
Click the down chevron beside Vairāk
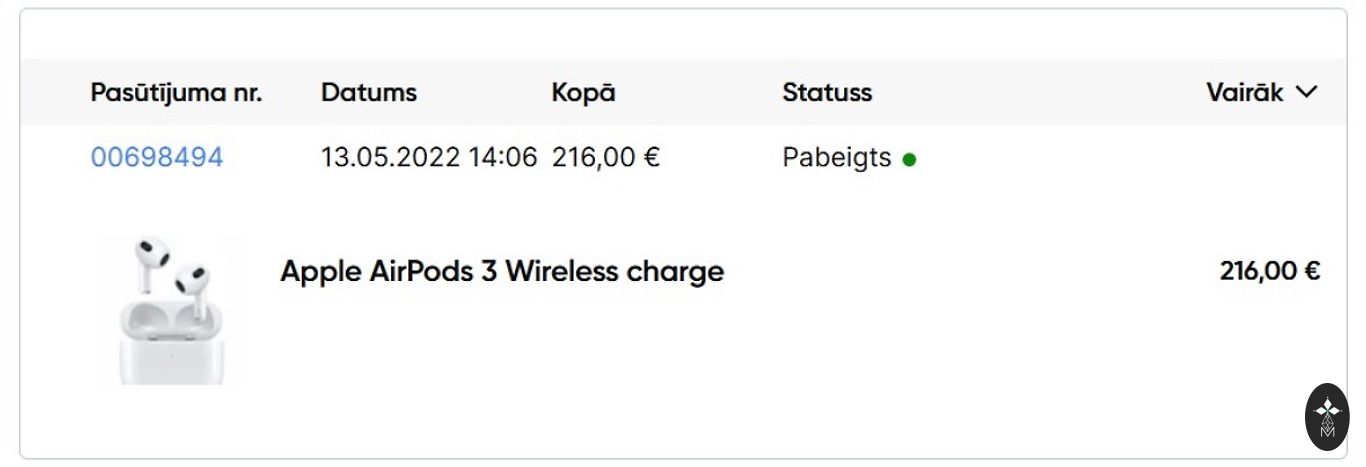tap(1306, 92)
